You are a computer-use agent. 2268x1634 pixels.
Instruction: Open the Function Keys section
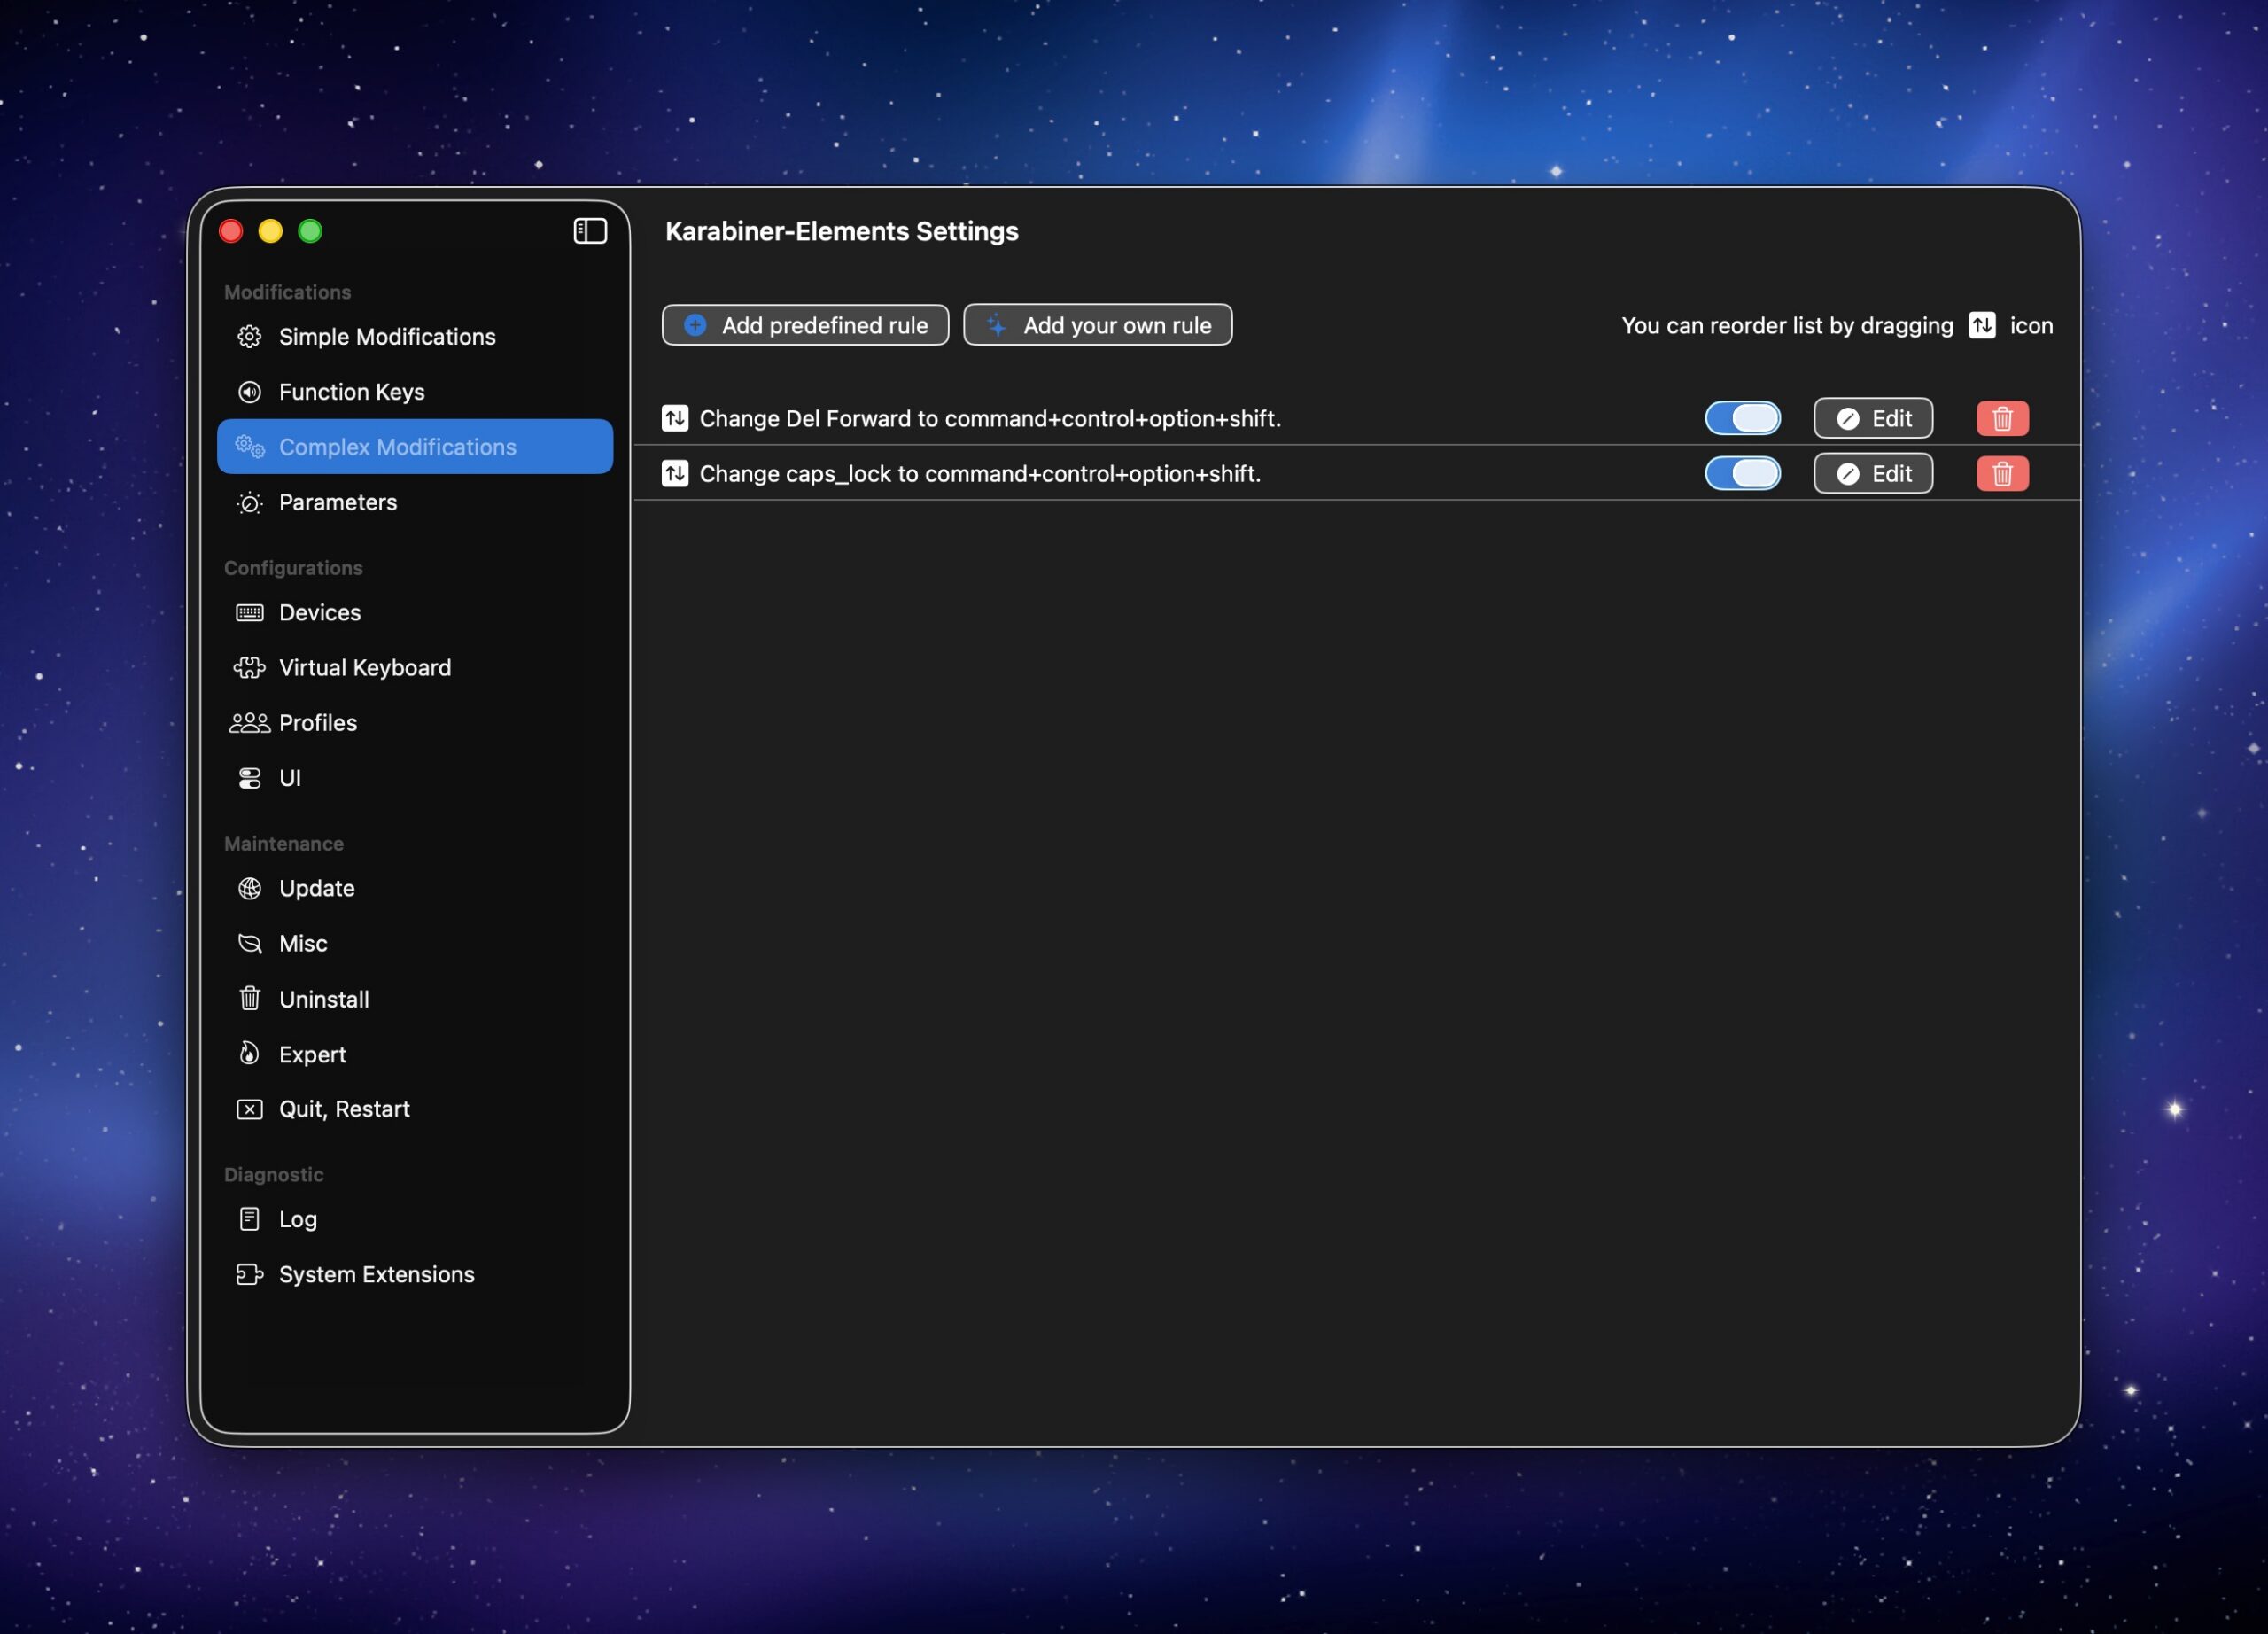351,392
